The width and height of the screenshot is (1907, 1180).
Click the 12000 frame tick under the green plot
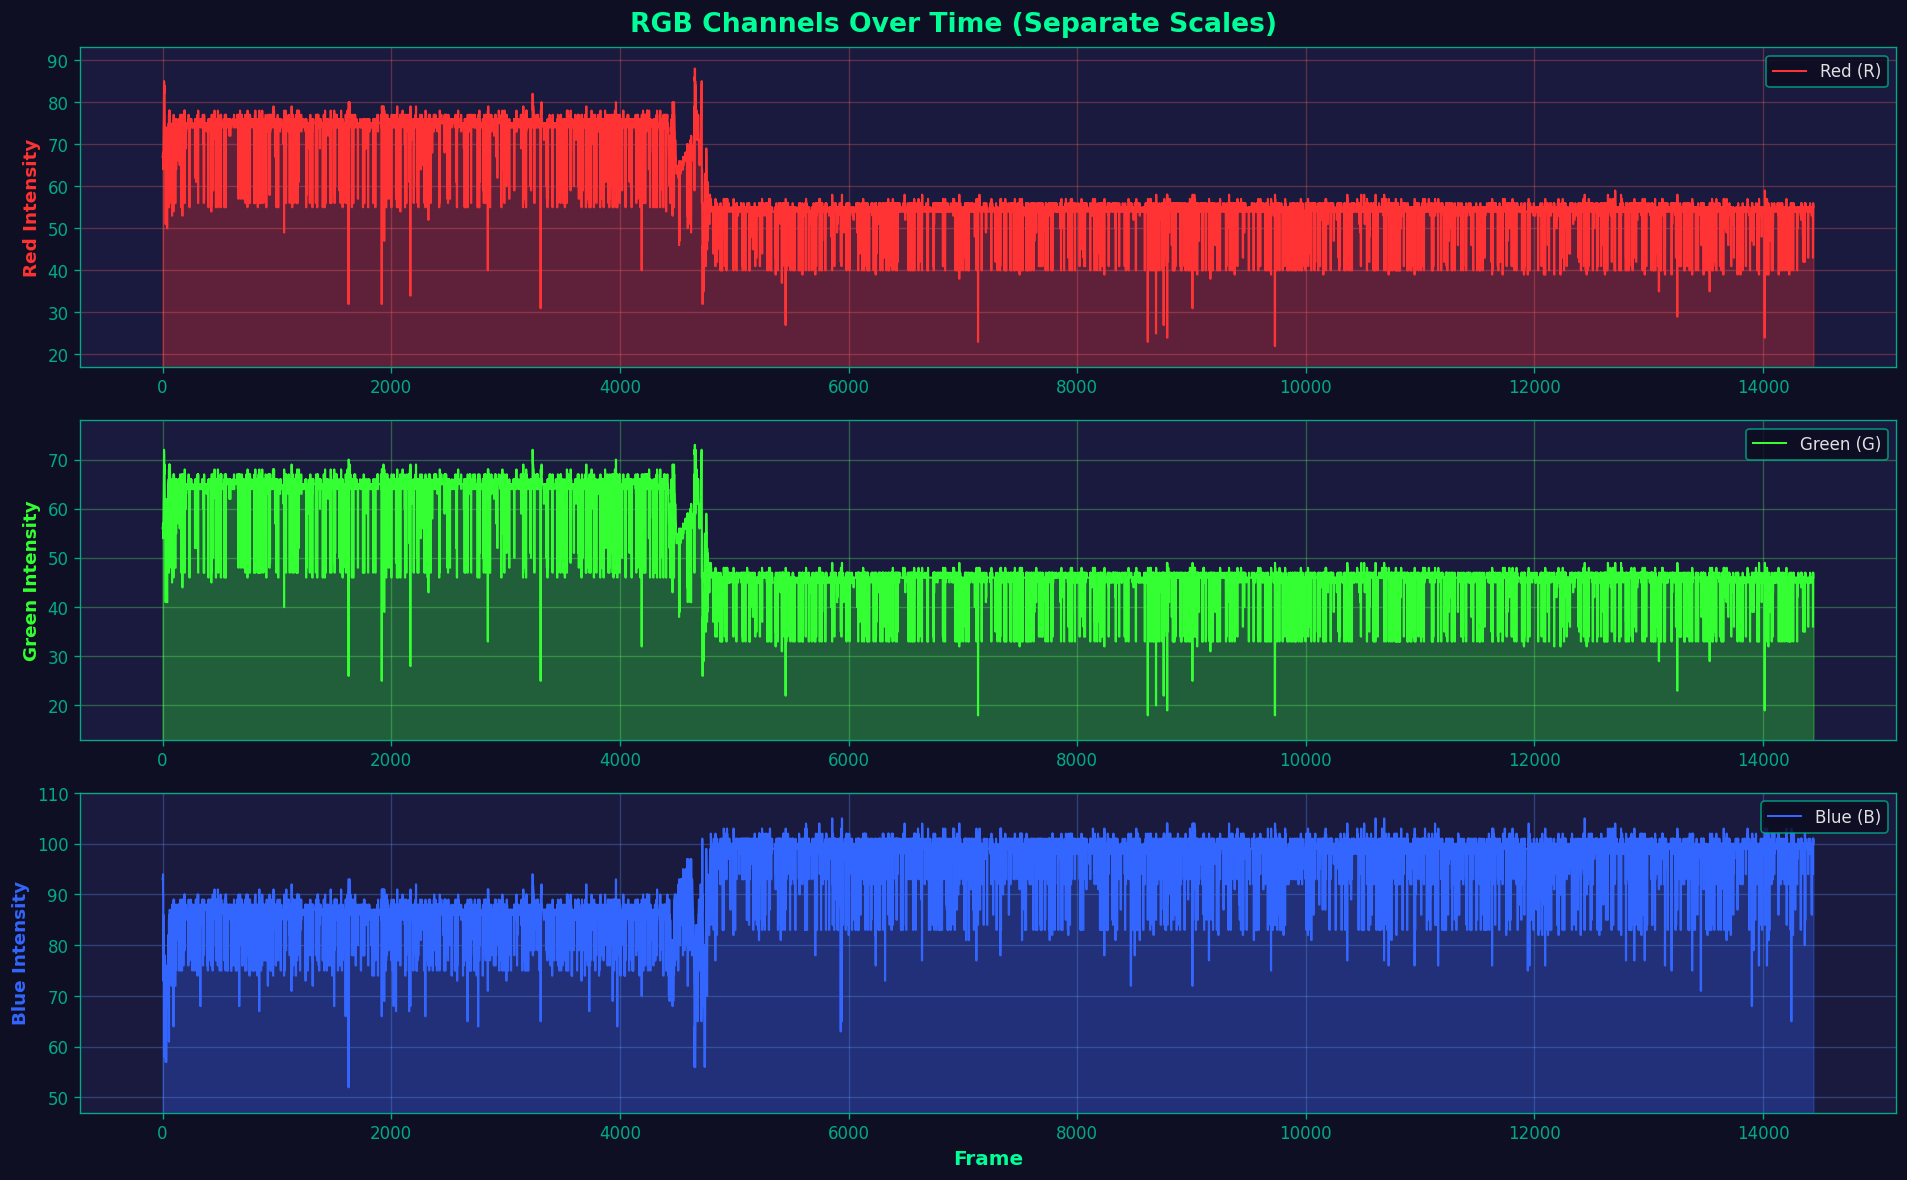(1534, 760)
